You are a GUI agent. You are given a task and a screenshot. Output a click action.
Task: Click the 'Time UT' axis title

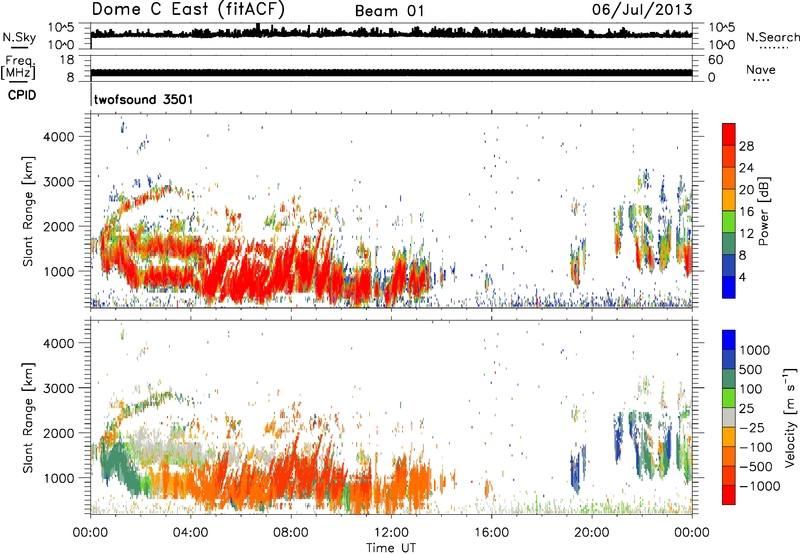pyautogui.click(x=391, y=547)
